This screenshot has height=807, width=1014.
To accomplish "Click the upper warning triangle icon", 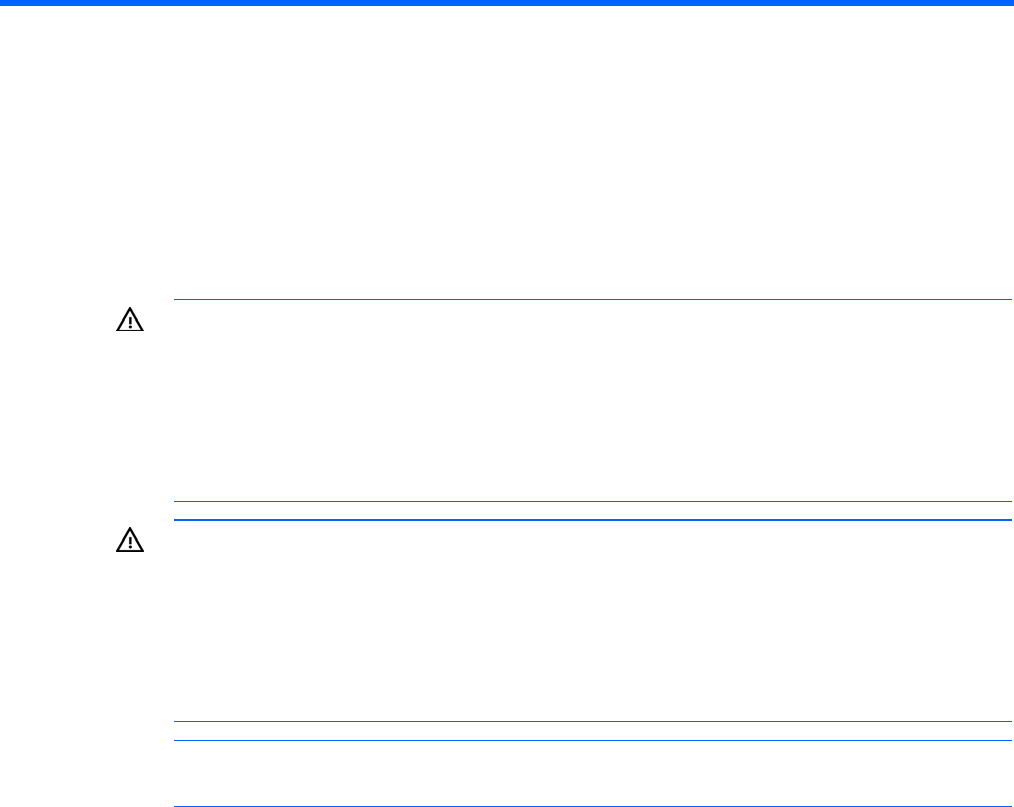I will coord(131,320).
